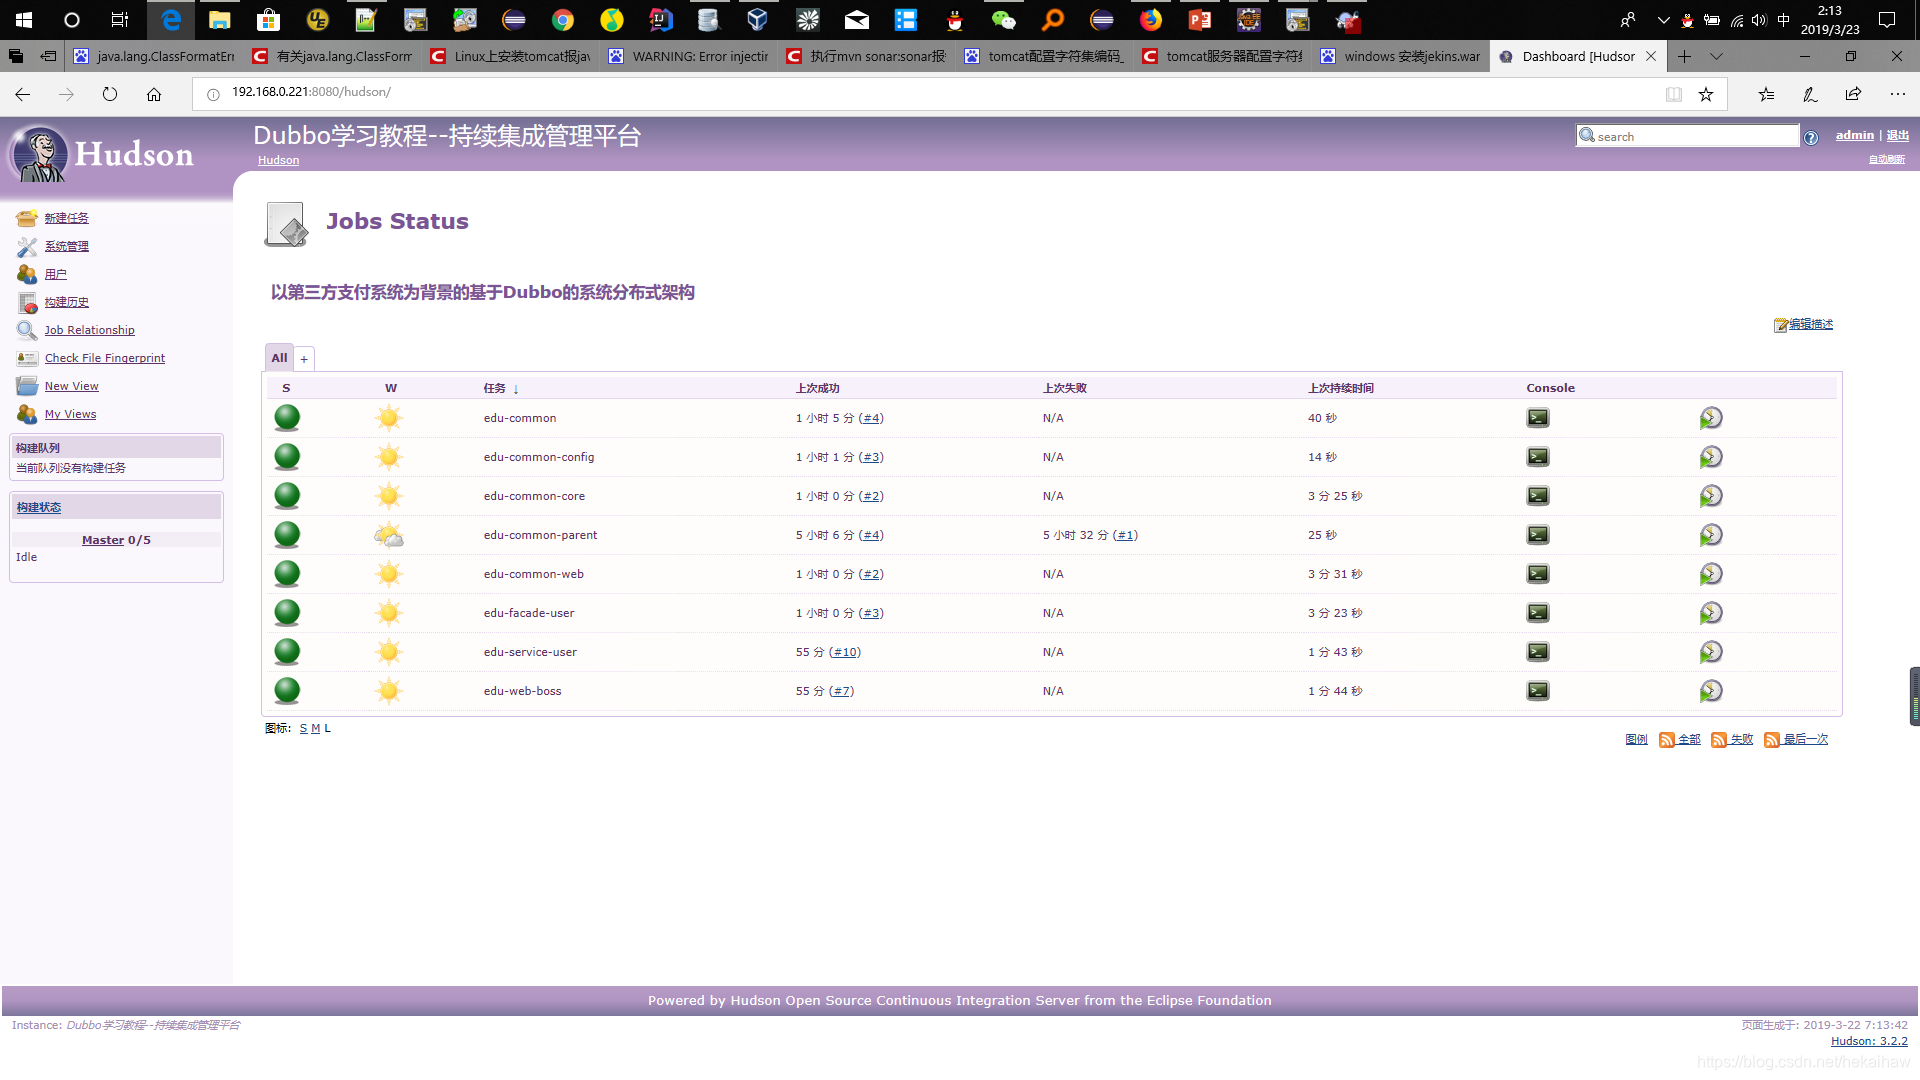Click sunny weather icon of edu-web-boss
1920x1080 pixels.
(389, 691)
